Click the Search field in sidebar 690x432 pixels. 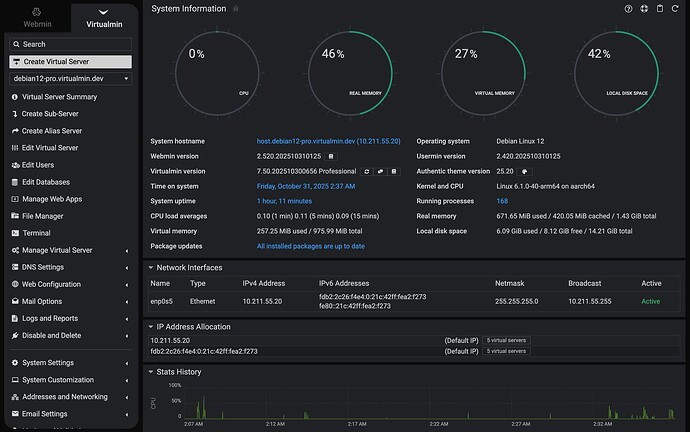click(70, 44)
